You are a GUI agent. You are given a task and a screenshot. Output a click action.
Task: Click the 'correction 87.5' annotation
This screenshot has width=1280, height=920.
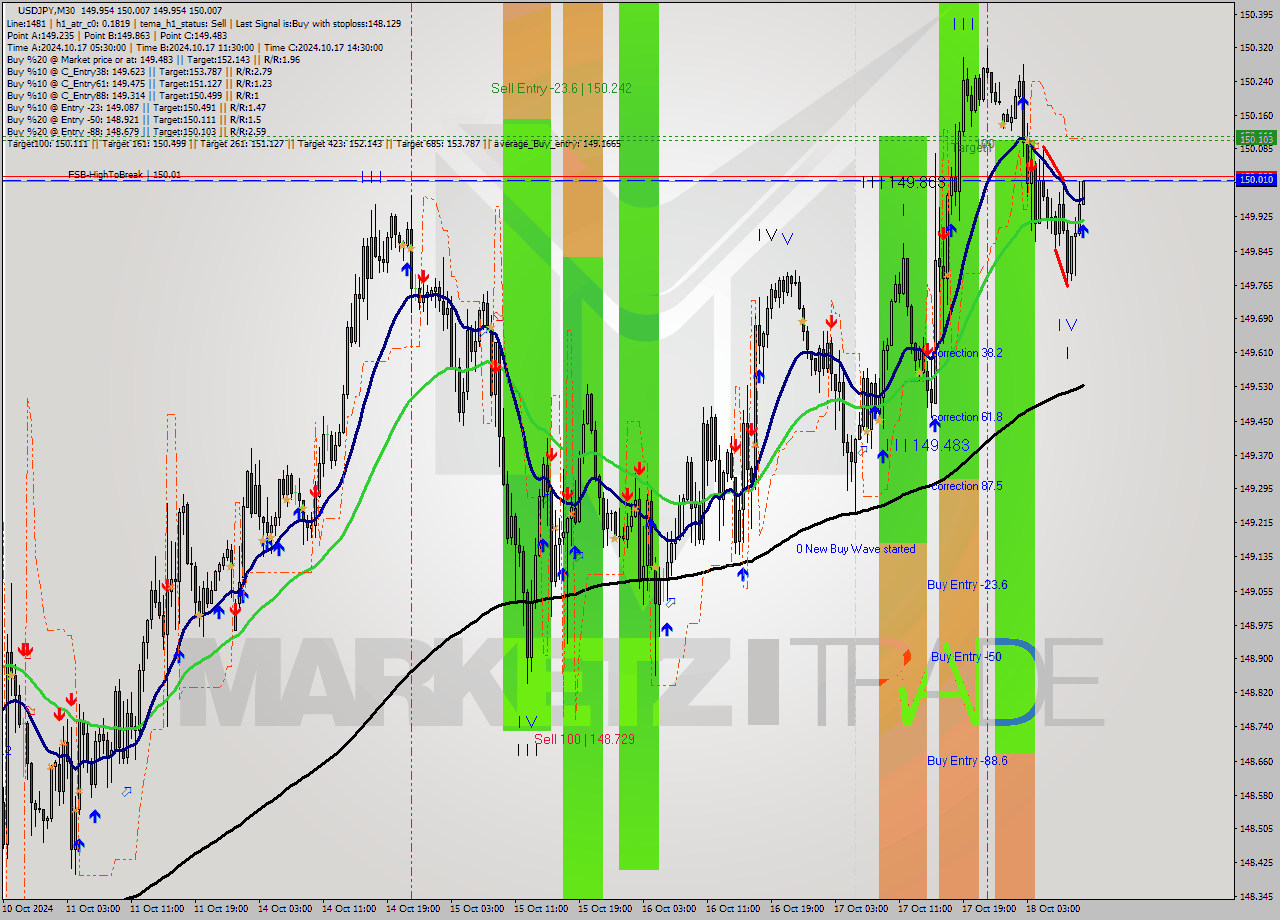coord(966,486)
